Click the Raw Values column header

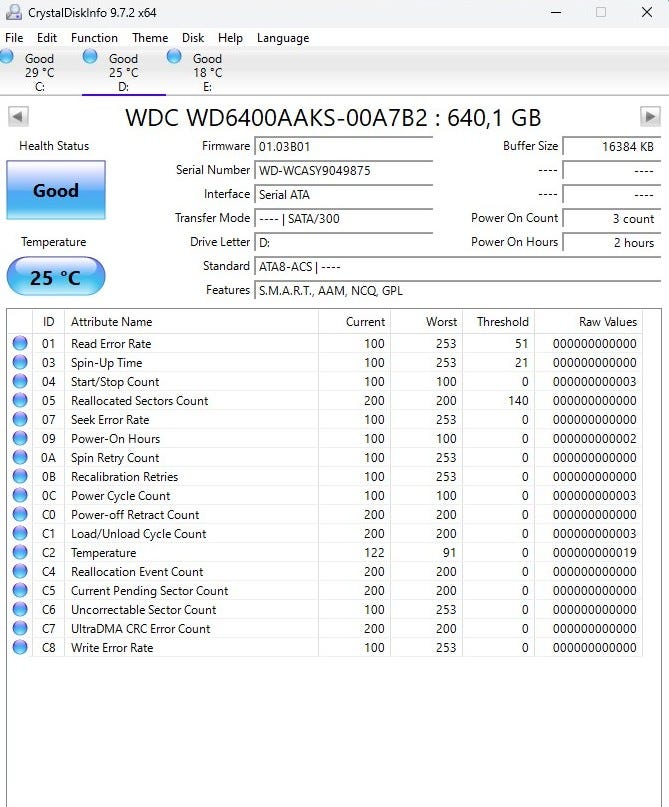pyautogui.click(x=589, y=322)
